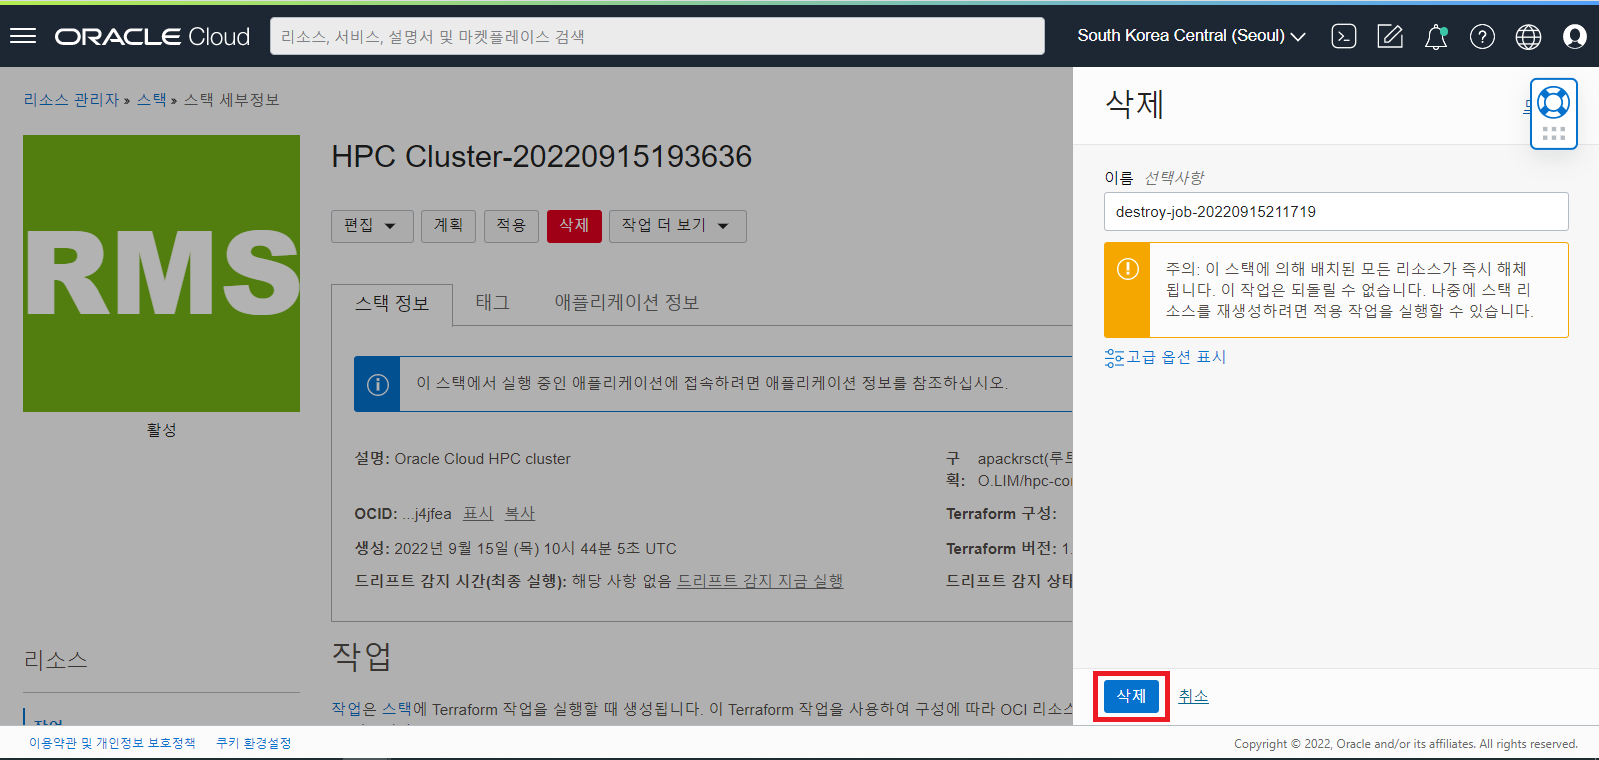Screen dimensions: 1599x760
Task: Click the 활성 status label
Action: (x=161, y=430)
